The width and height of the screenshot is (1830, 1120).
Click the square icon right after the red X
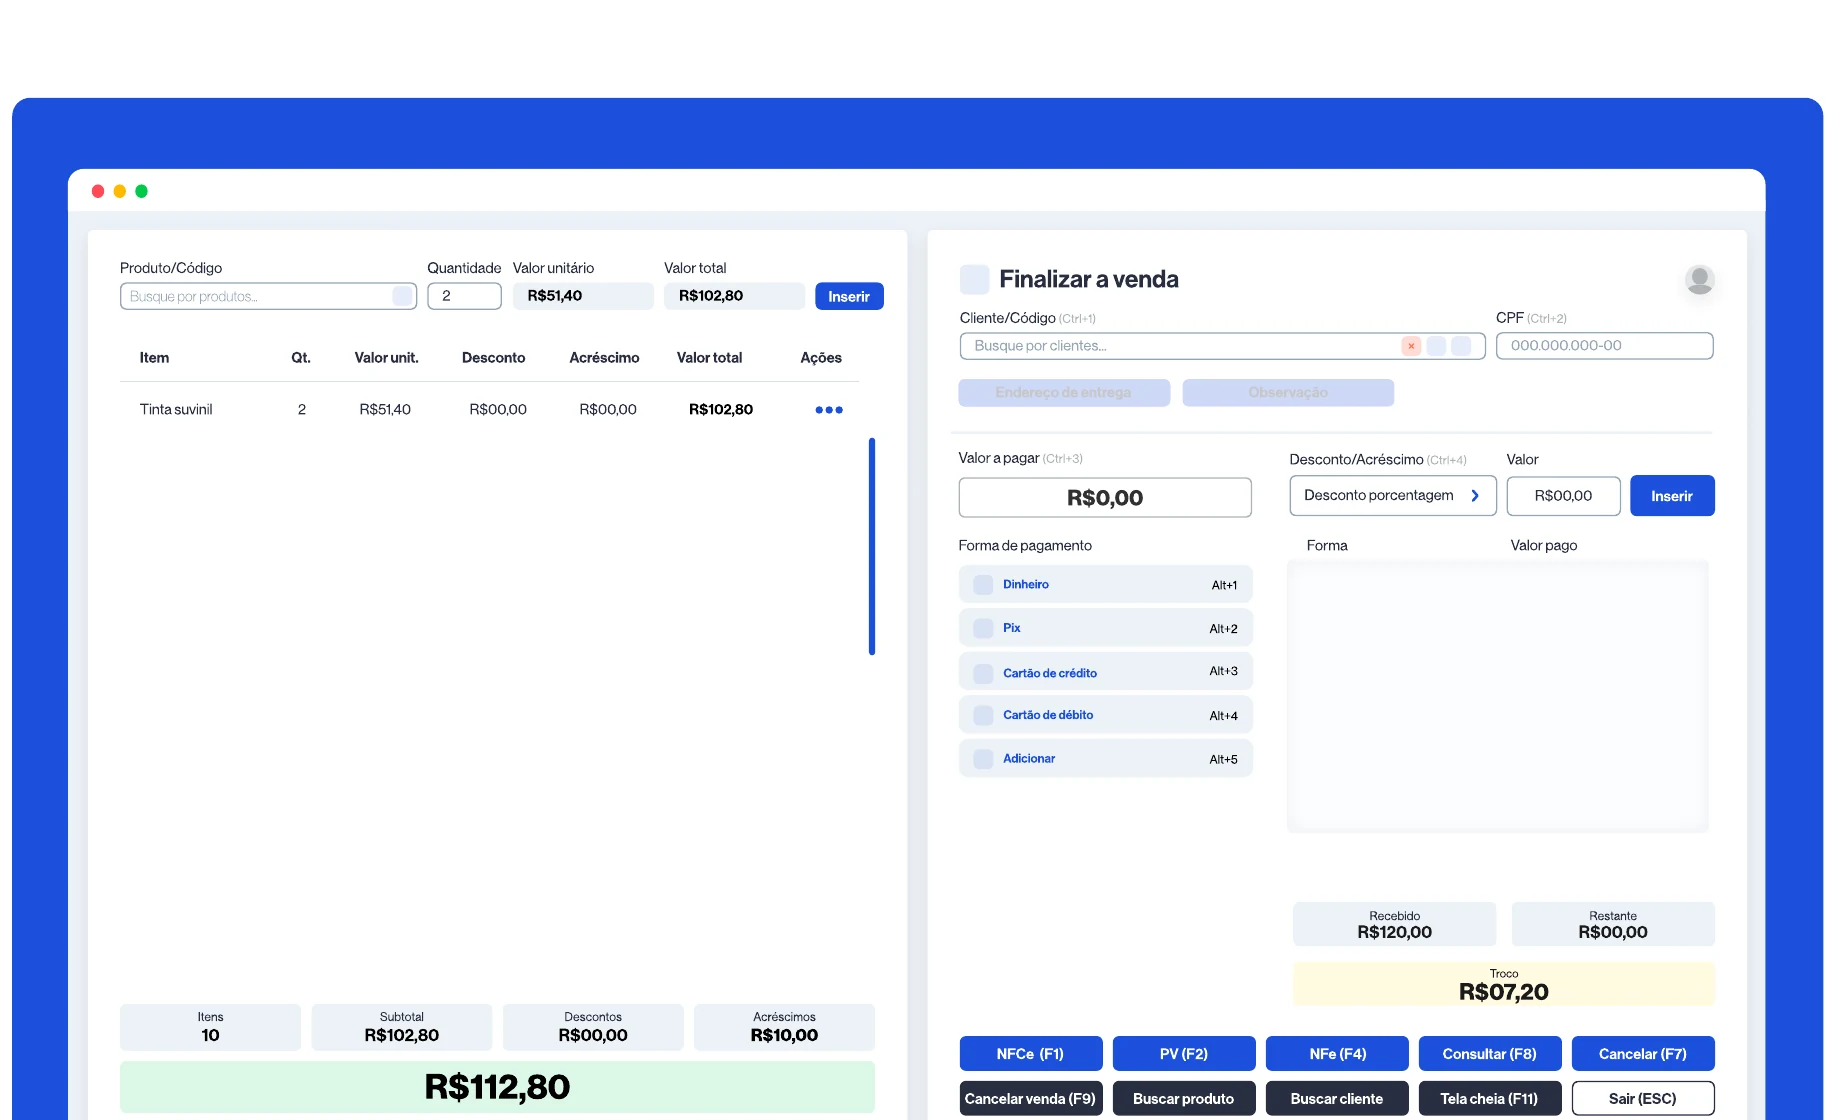1436,346
